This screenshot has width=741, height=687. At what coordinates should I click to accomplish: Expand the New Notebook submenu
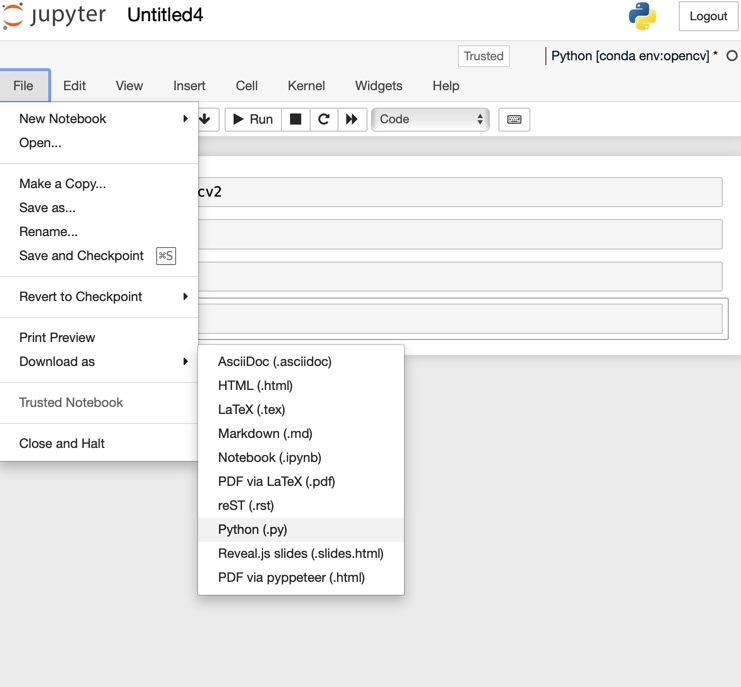point(99,119)
